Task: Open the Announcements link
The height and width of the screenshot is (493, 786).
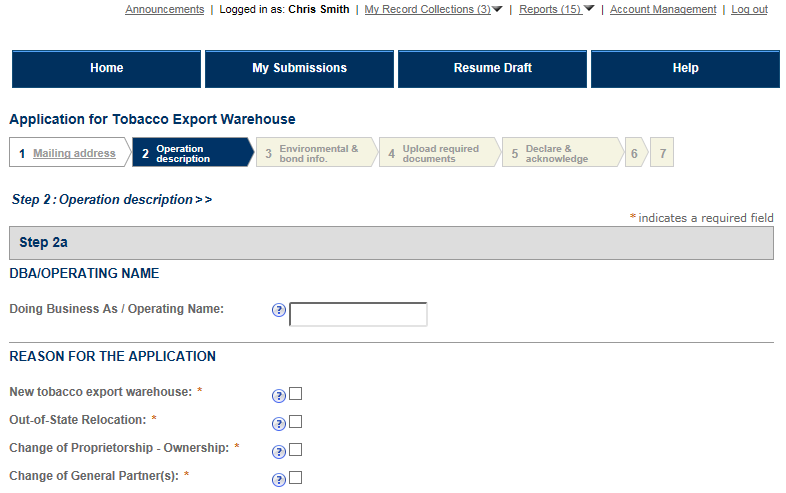Action: (164, 10)
